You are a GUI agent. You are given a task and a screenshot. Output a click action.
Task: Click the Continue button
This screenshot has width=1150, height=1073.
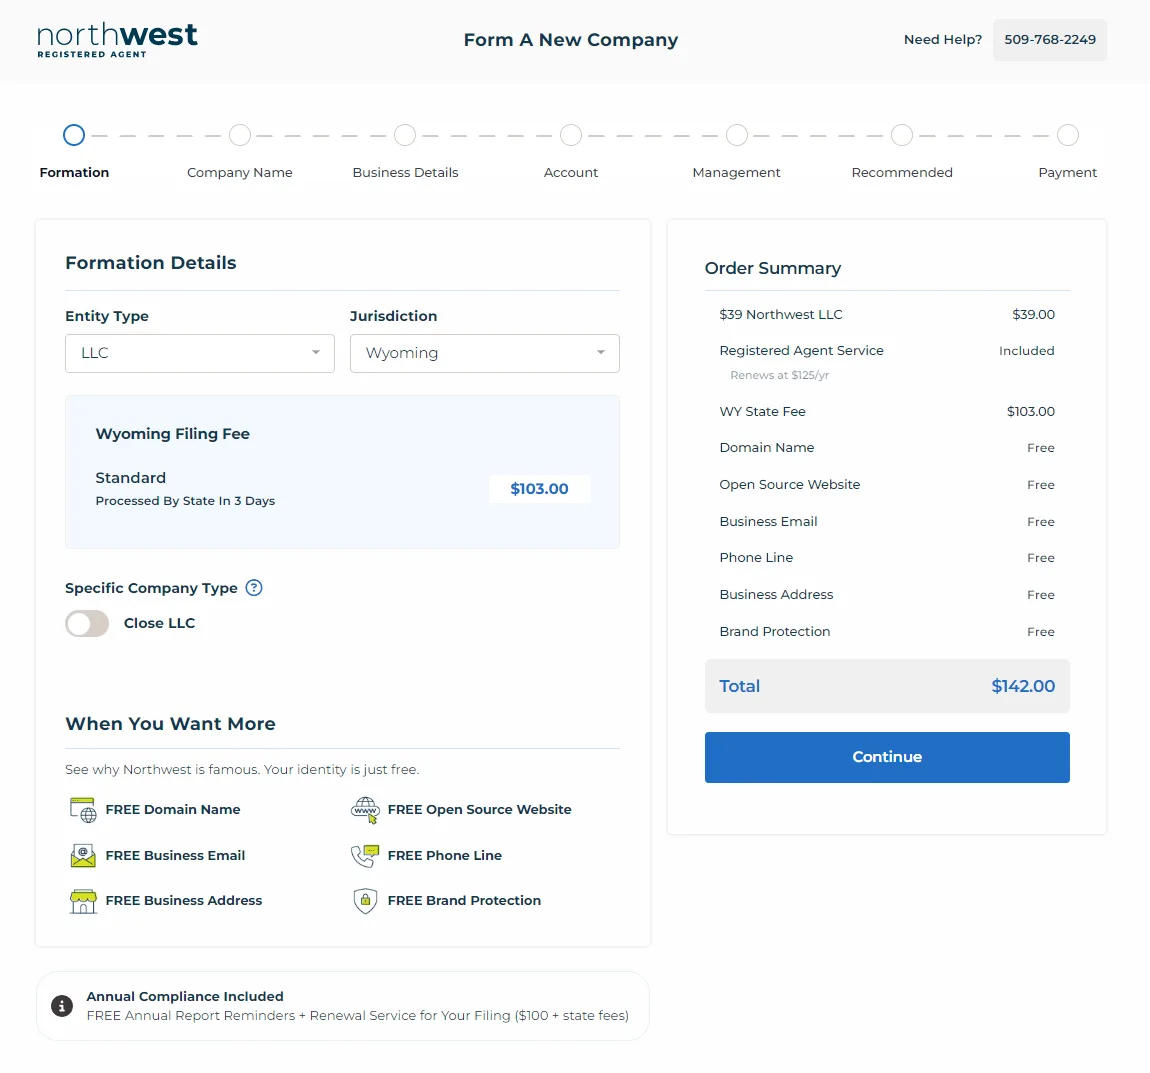(887, 757)
